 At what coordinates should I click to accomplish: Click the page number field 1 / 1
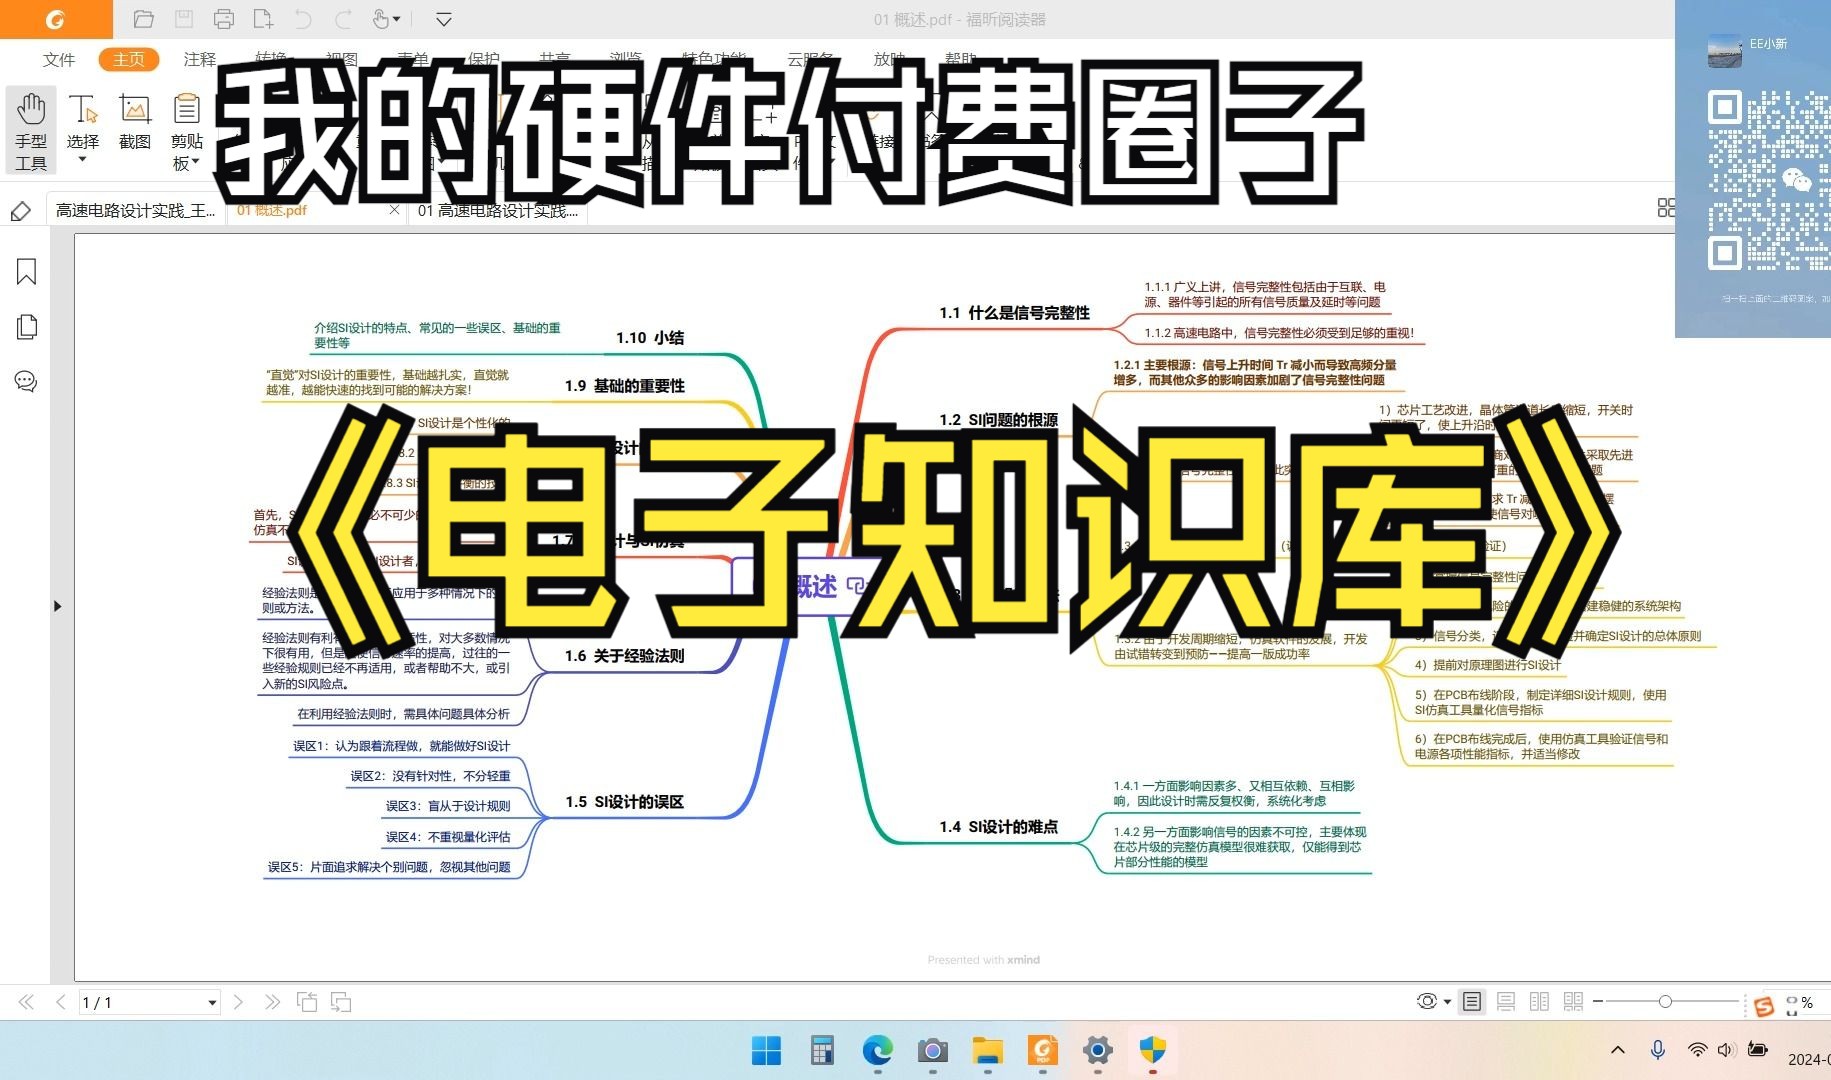tap(142, 1002)
